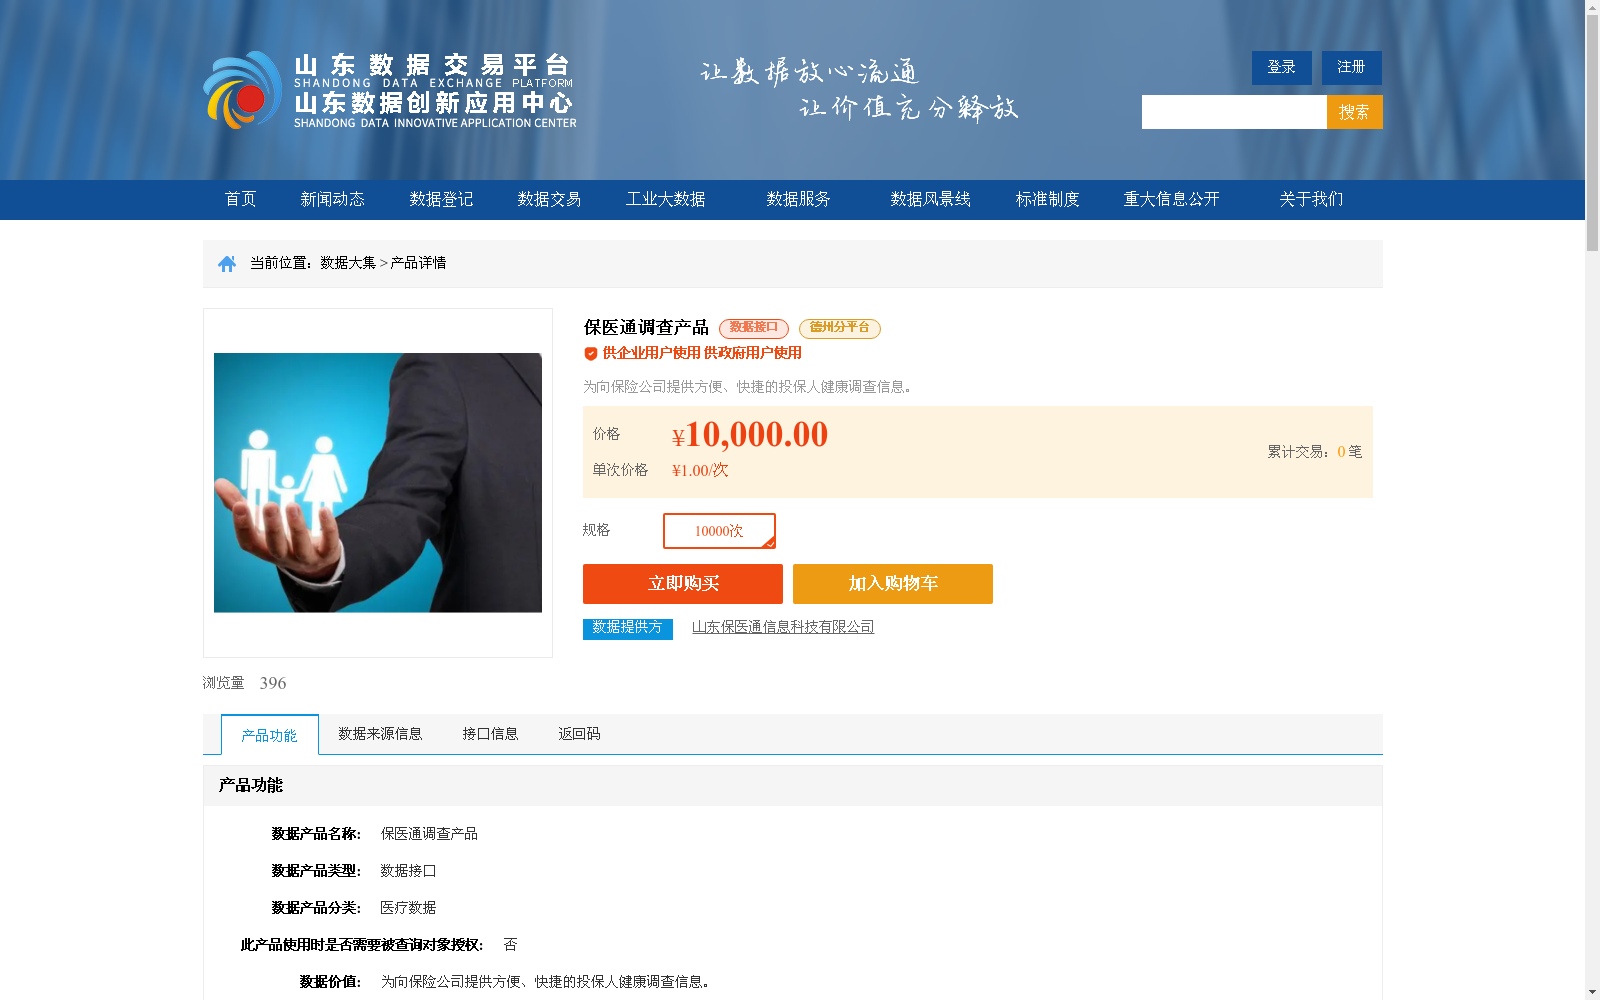This screenshot has width=1600, height=1000.
Task: Click the 数据接口 tag badge
Action: [754, 328]
